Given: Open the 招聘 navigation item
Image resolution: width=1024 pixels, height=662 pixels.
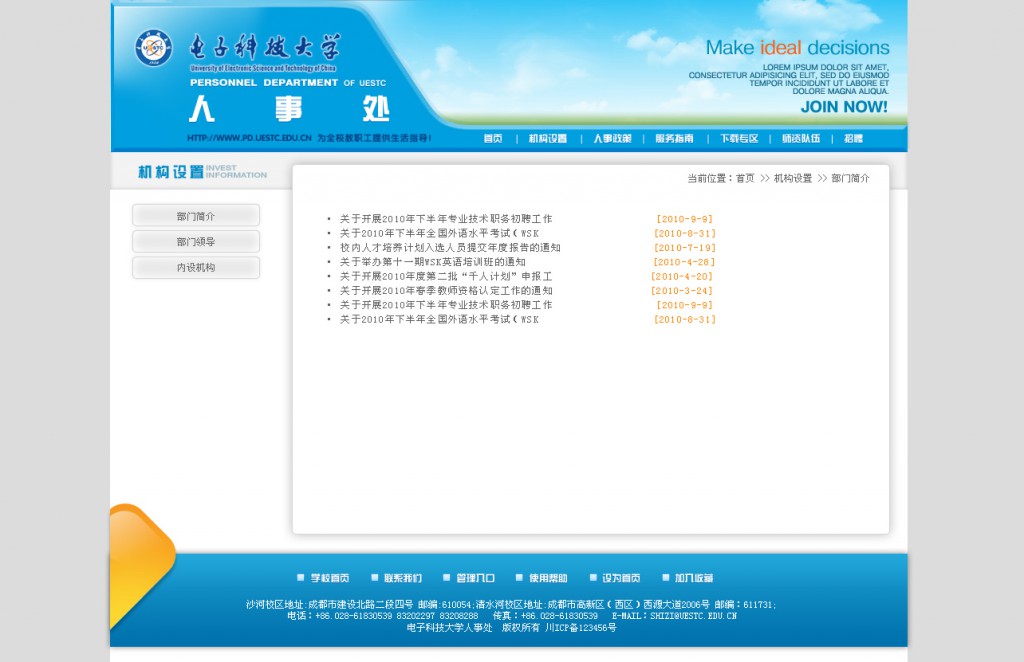Looking at the screenshot, I should pos(853,139).
